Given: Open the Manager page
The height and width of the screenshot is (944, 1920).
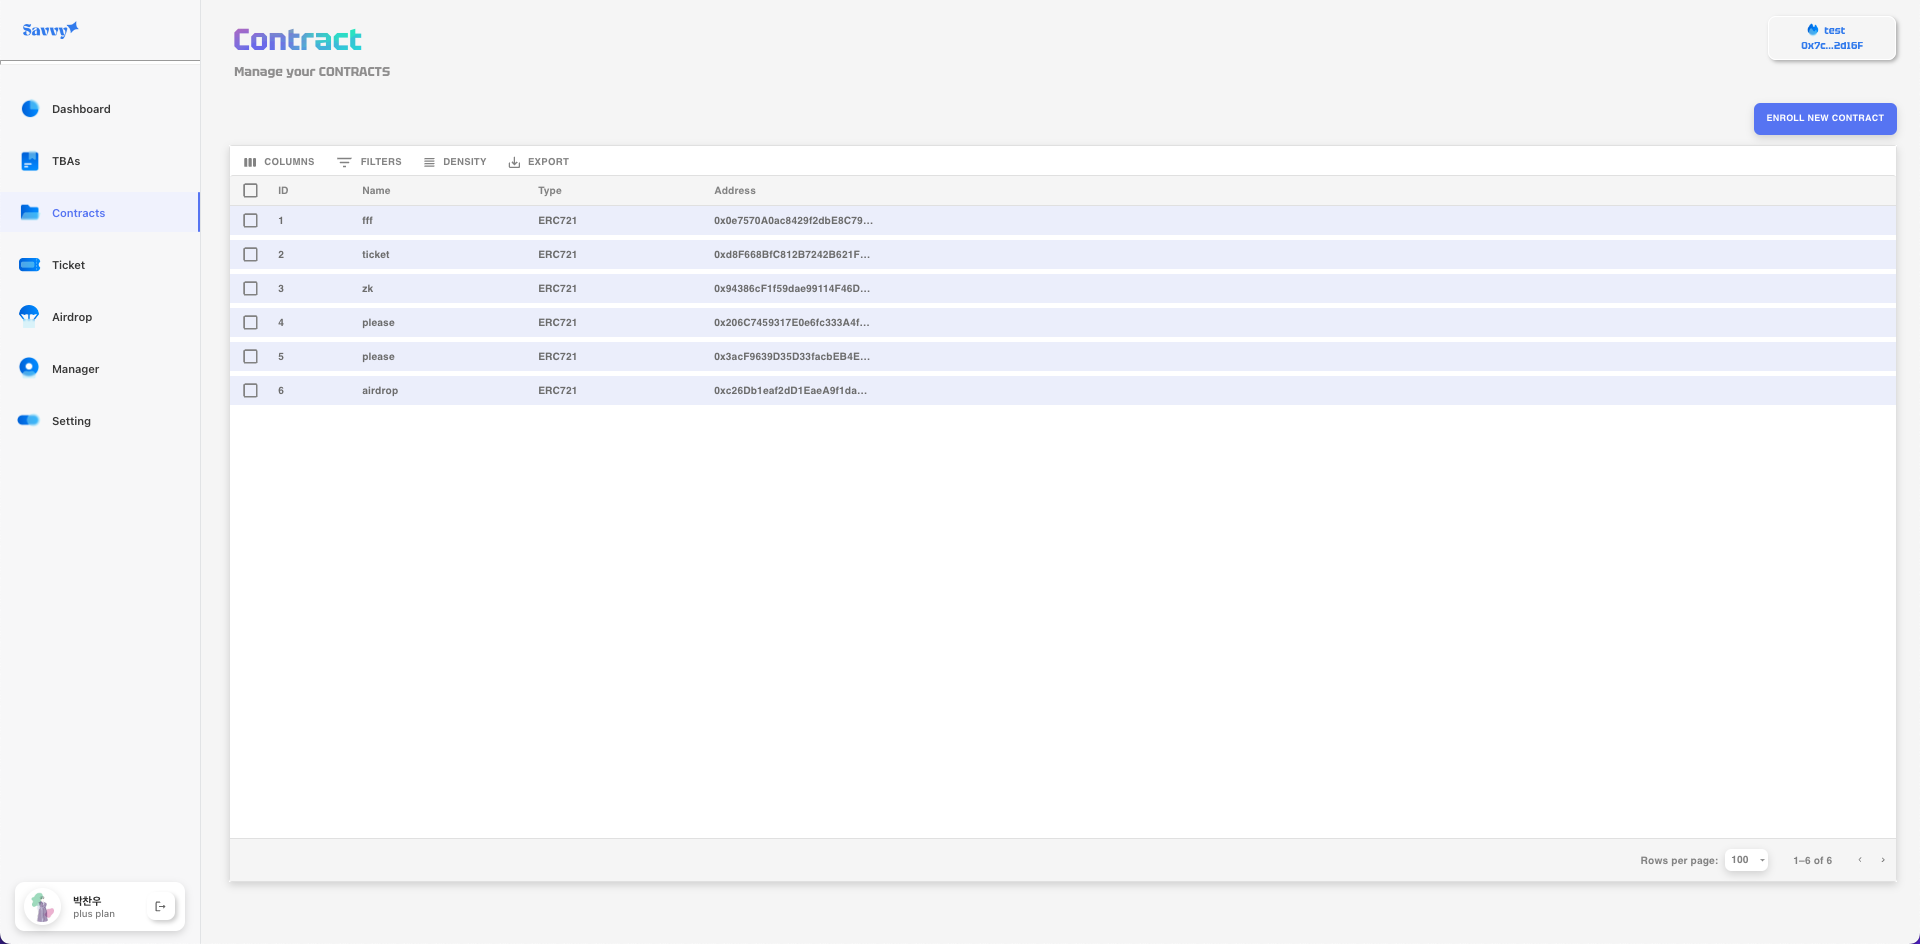Looking at the screenshot, I should click(100, 369).
